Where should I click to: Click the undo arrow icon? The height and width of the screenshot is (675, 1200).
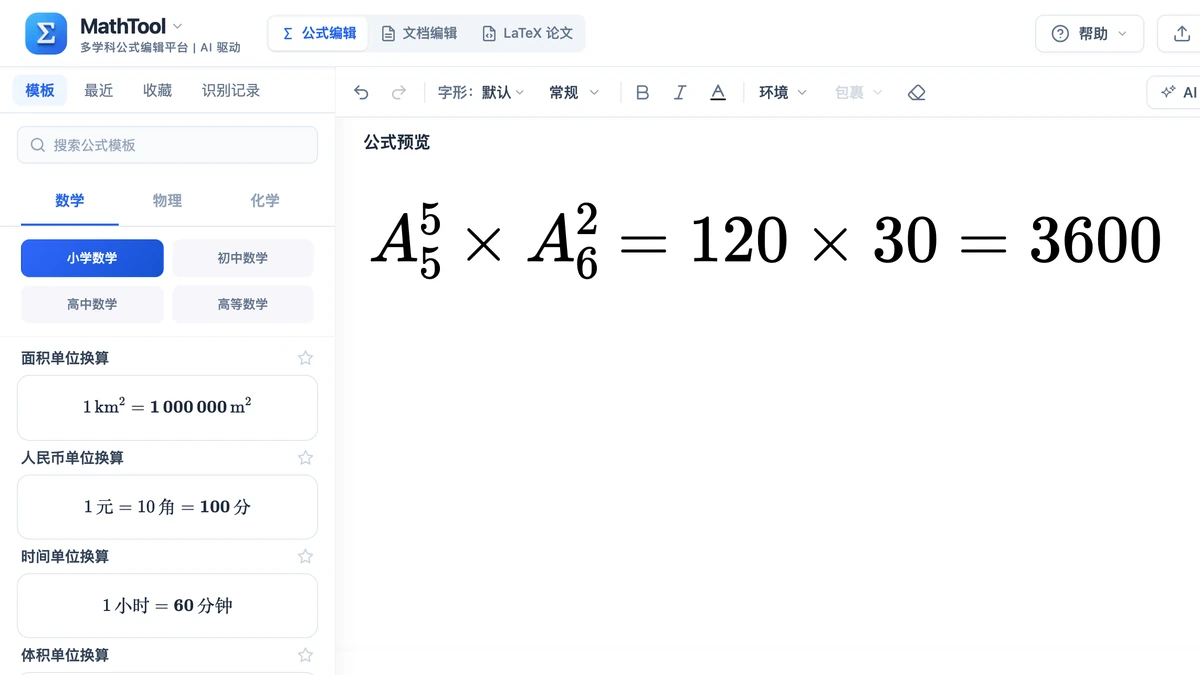click(361, 93)
